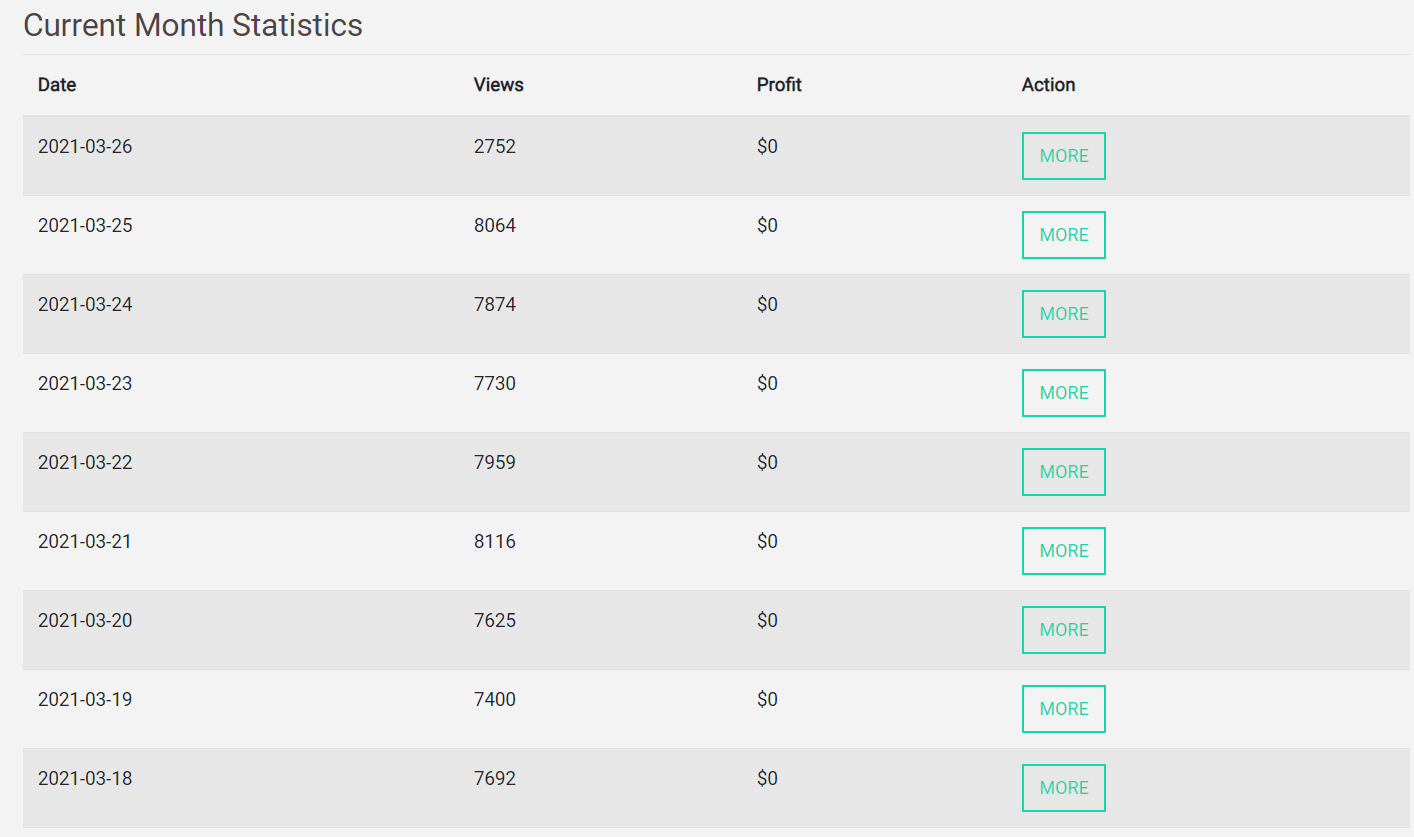Click the Action column header
The width and height of the screenshot is (1414, 837).
tap(1048, 85)
